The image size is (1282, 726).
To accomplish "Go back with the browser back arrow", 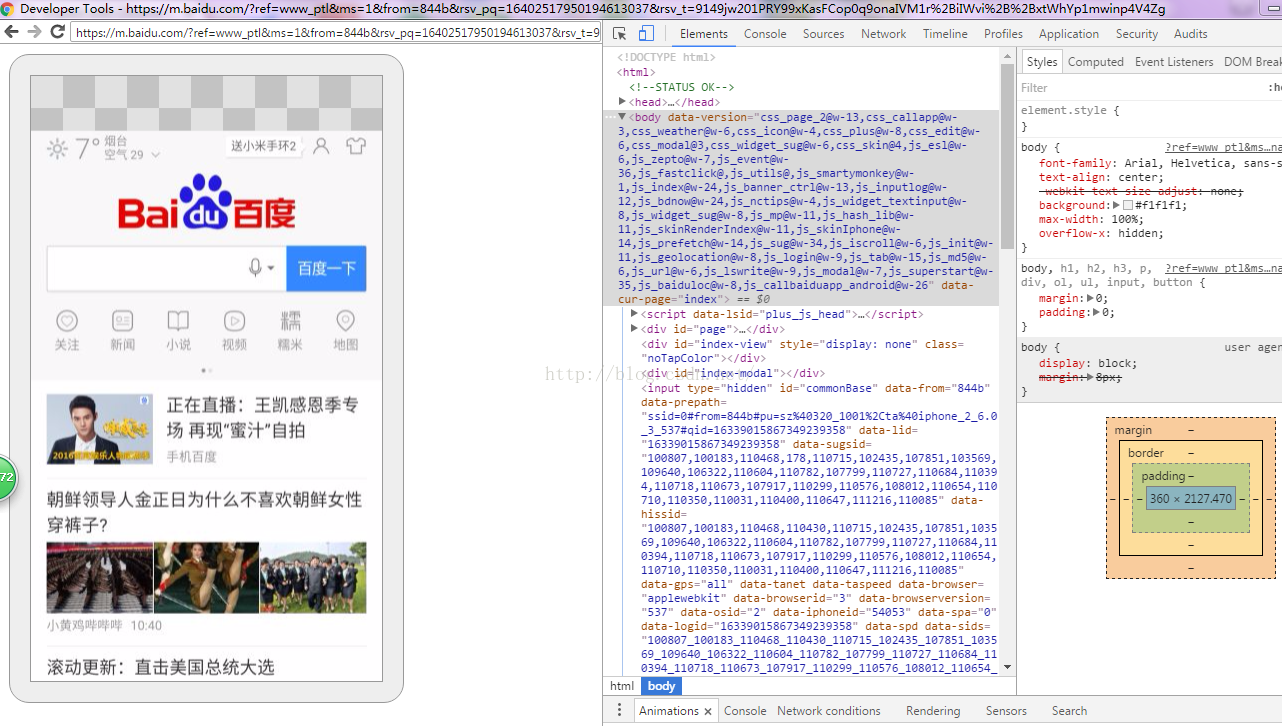I will coord(12,32).
